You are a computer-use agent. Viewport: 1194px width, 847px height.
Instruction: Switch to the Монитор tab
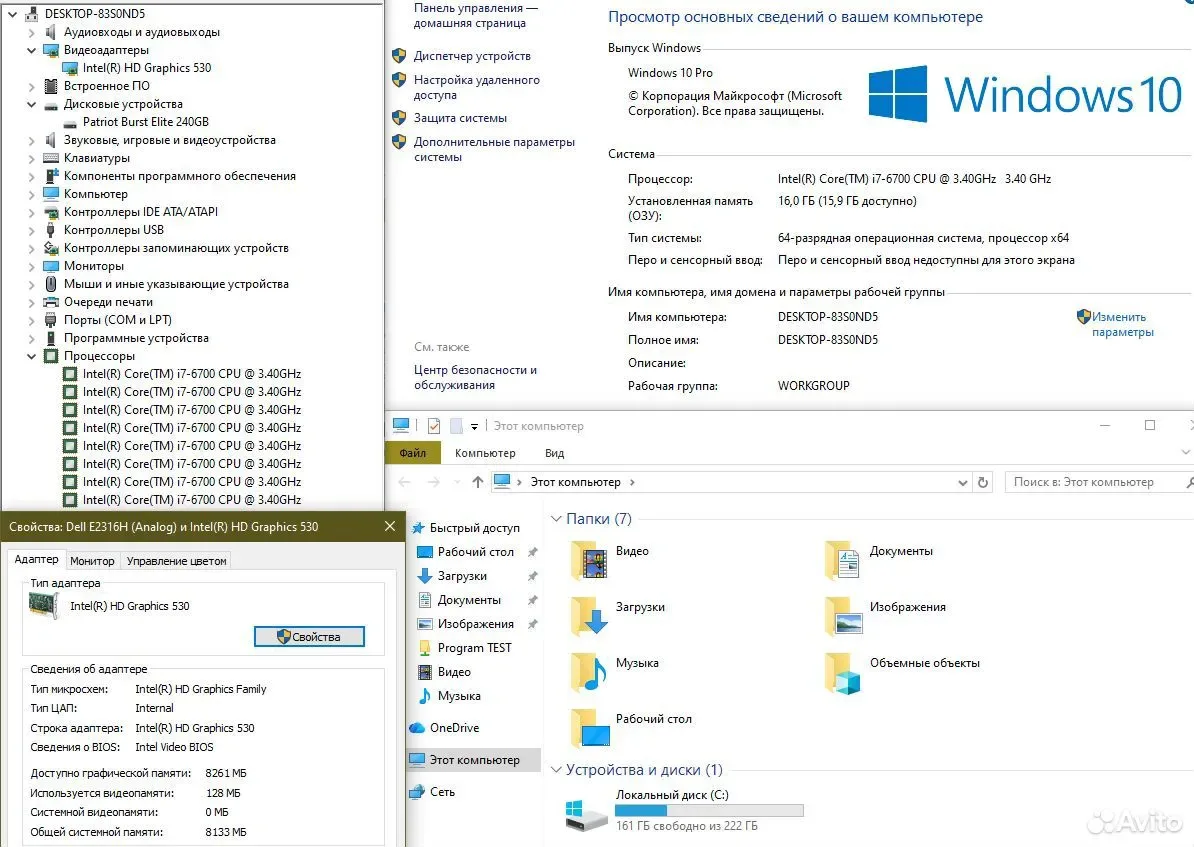(92, 561)
